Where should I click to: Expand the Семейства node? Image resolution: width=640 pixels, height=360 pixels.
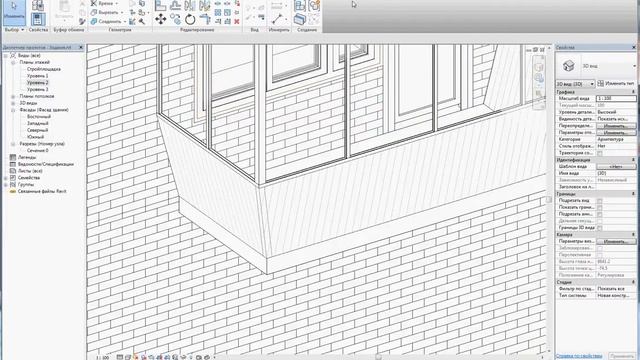[6, 178]
